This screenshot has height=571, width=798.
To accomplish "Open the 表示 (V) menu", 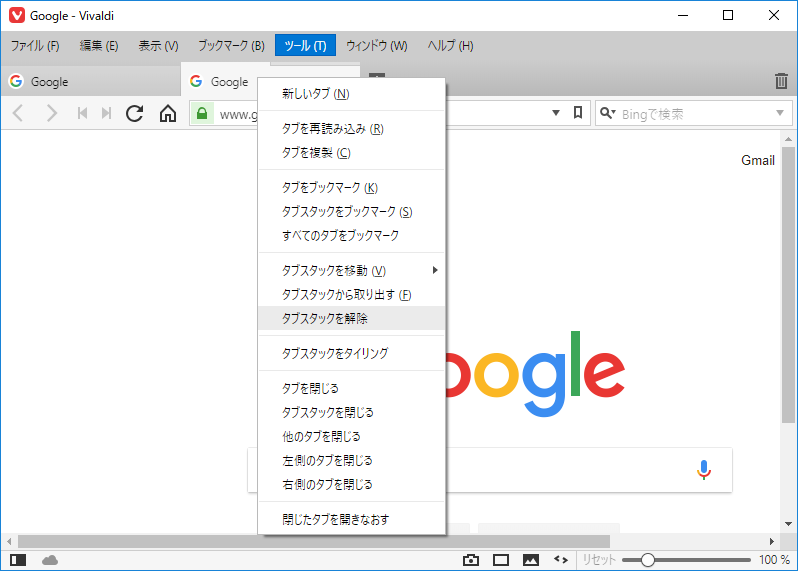I will tap(158, 46).
